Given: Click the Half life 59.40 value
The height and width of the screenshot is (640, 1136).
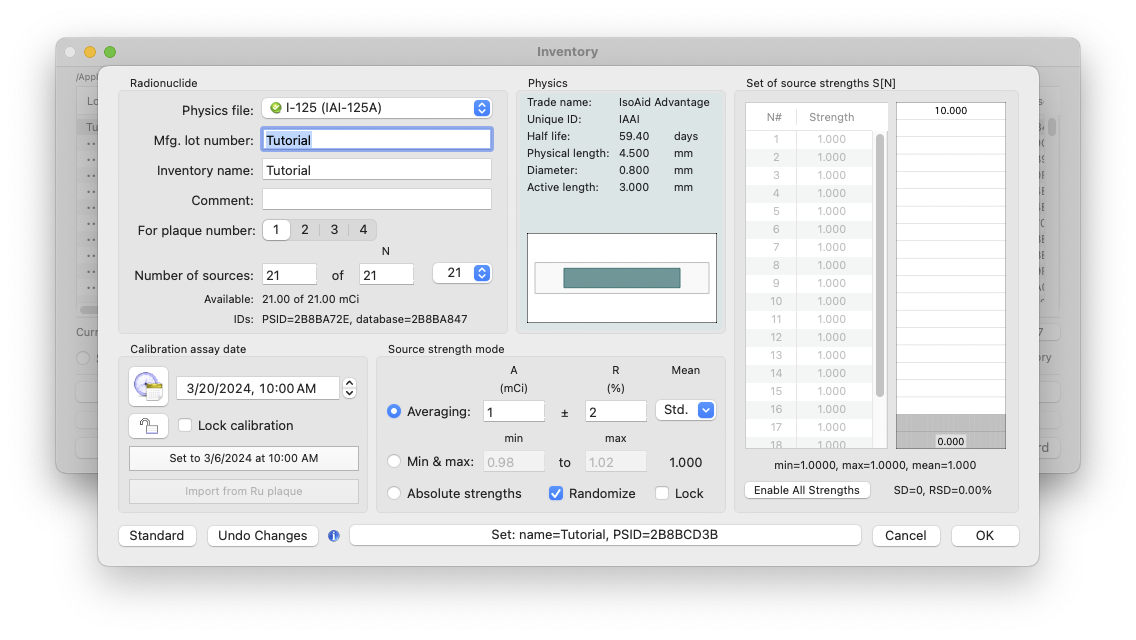Looking at the screenshot, I should coord(634,136).
